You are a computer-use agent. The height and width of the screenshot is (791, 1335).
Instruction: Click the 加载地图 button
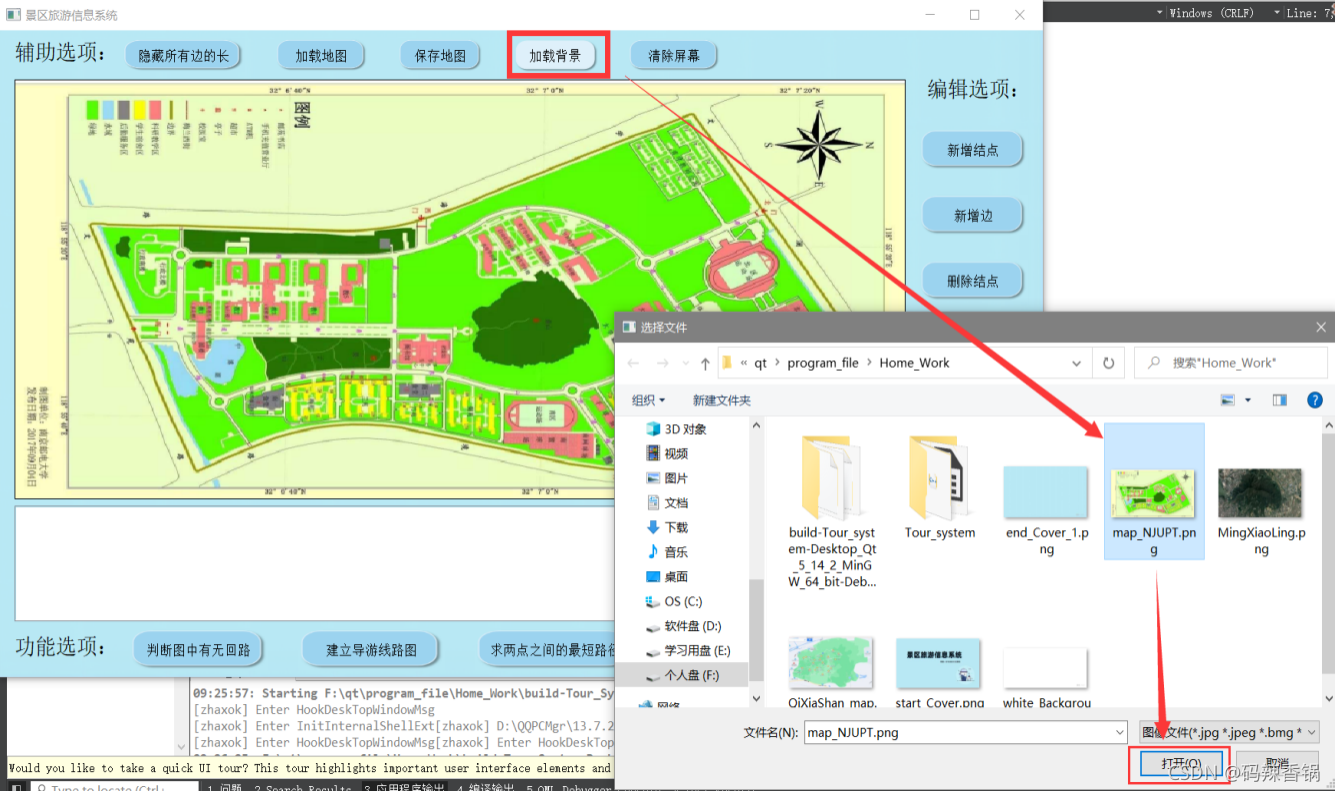[x=321, y=56]
